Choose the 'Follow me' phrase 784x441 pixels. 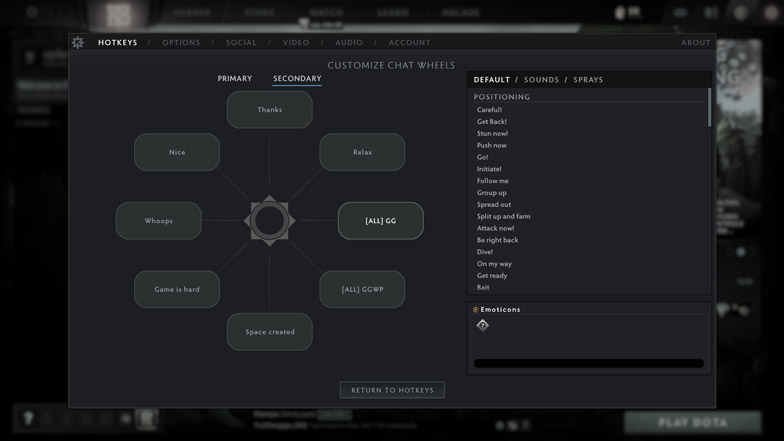point(492,180)
